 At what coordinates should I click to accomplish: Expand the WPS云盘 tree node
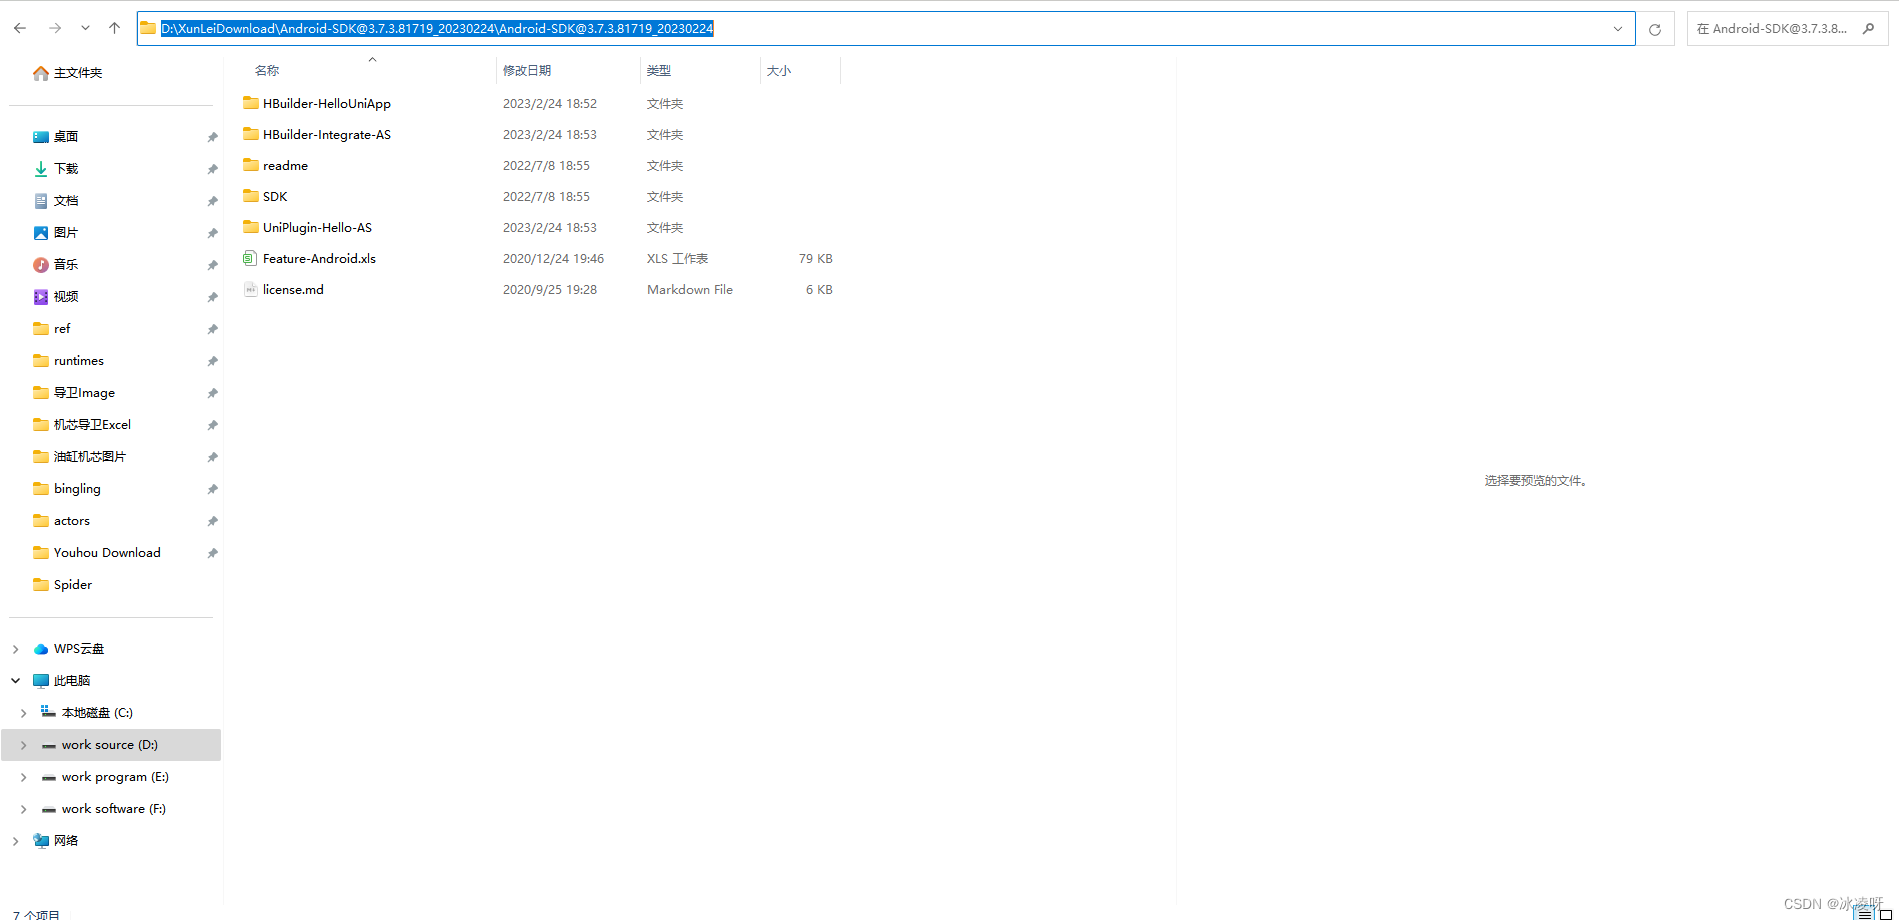point(15,649)
